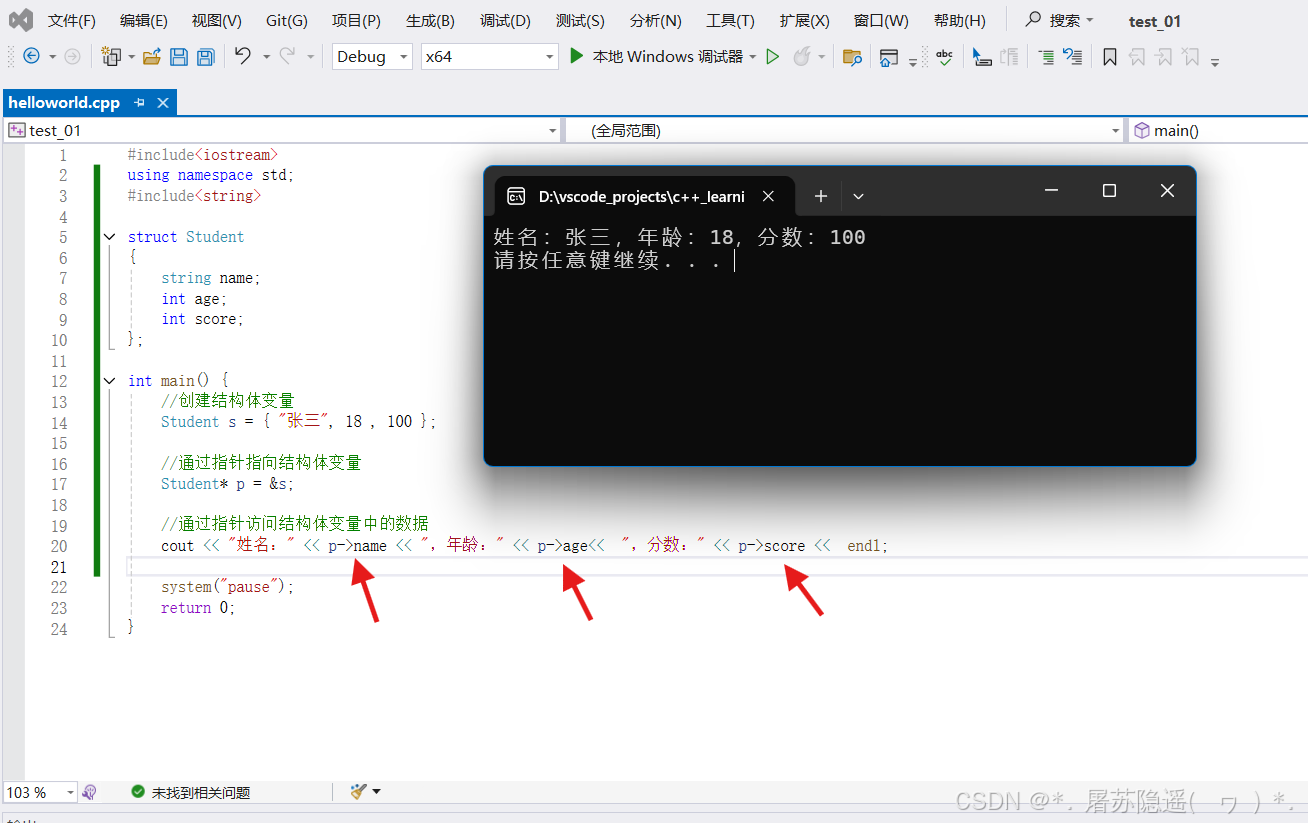This screenshot has height=823, width=1308.
Task: Open the toolbar overflow options arrow at far right
Action: [1215, 61]
